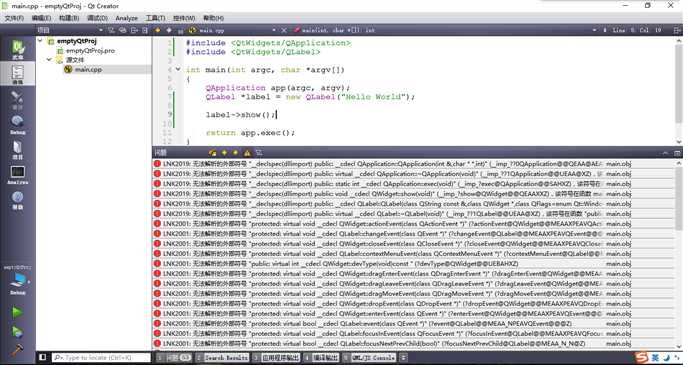Image resolution: width=683 pixels, height=365 pixels.
Task: Open the kit selector with Debug monitor icon
Action: (17, 283)
